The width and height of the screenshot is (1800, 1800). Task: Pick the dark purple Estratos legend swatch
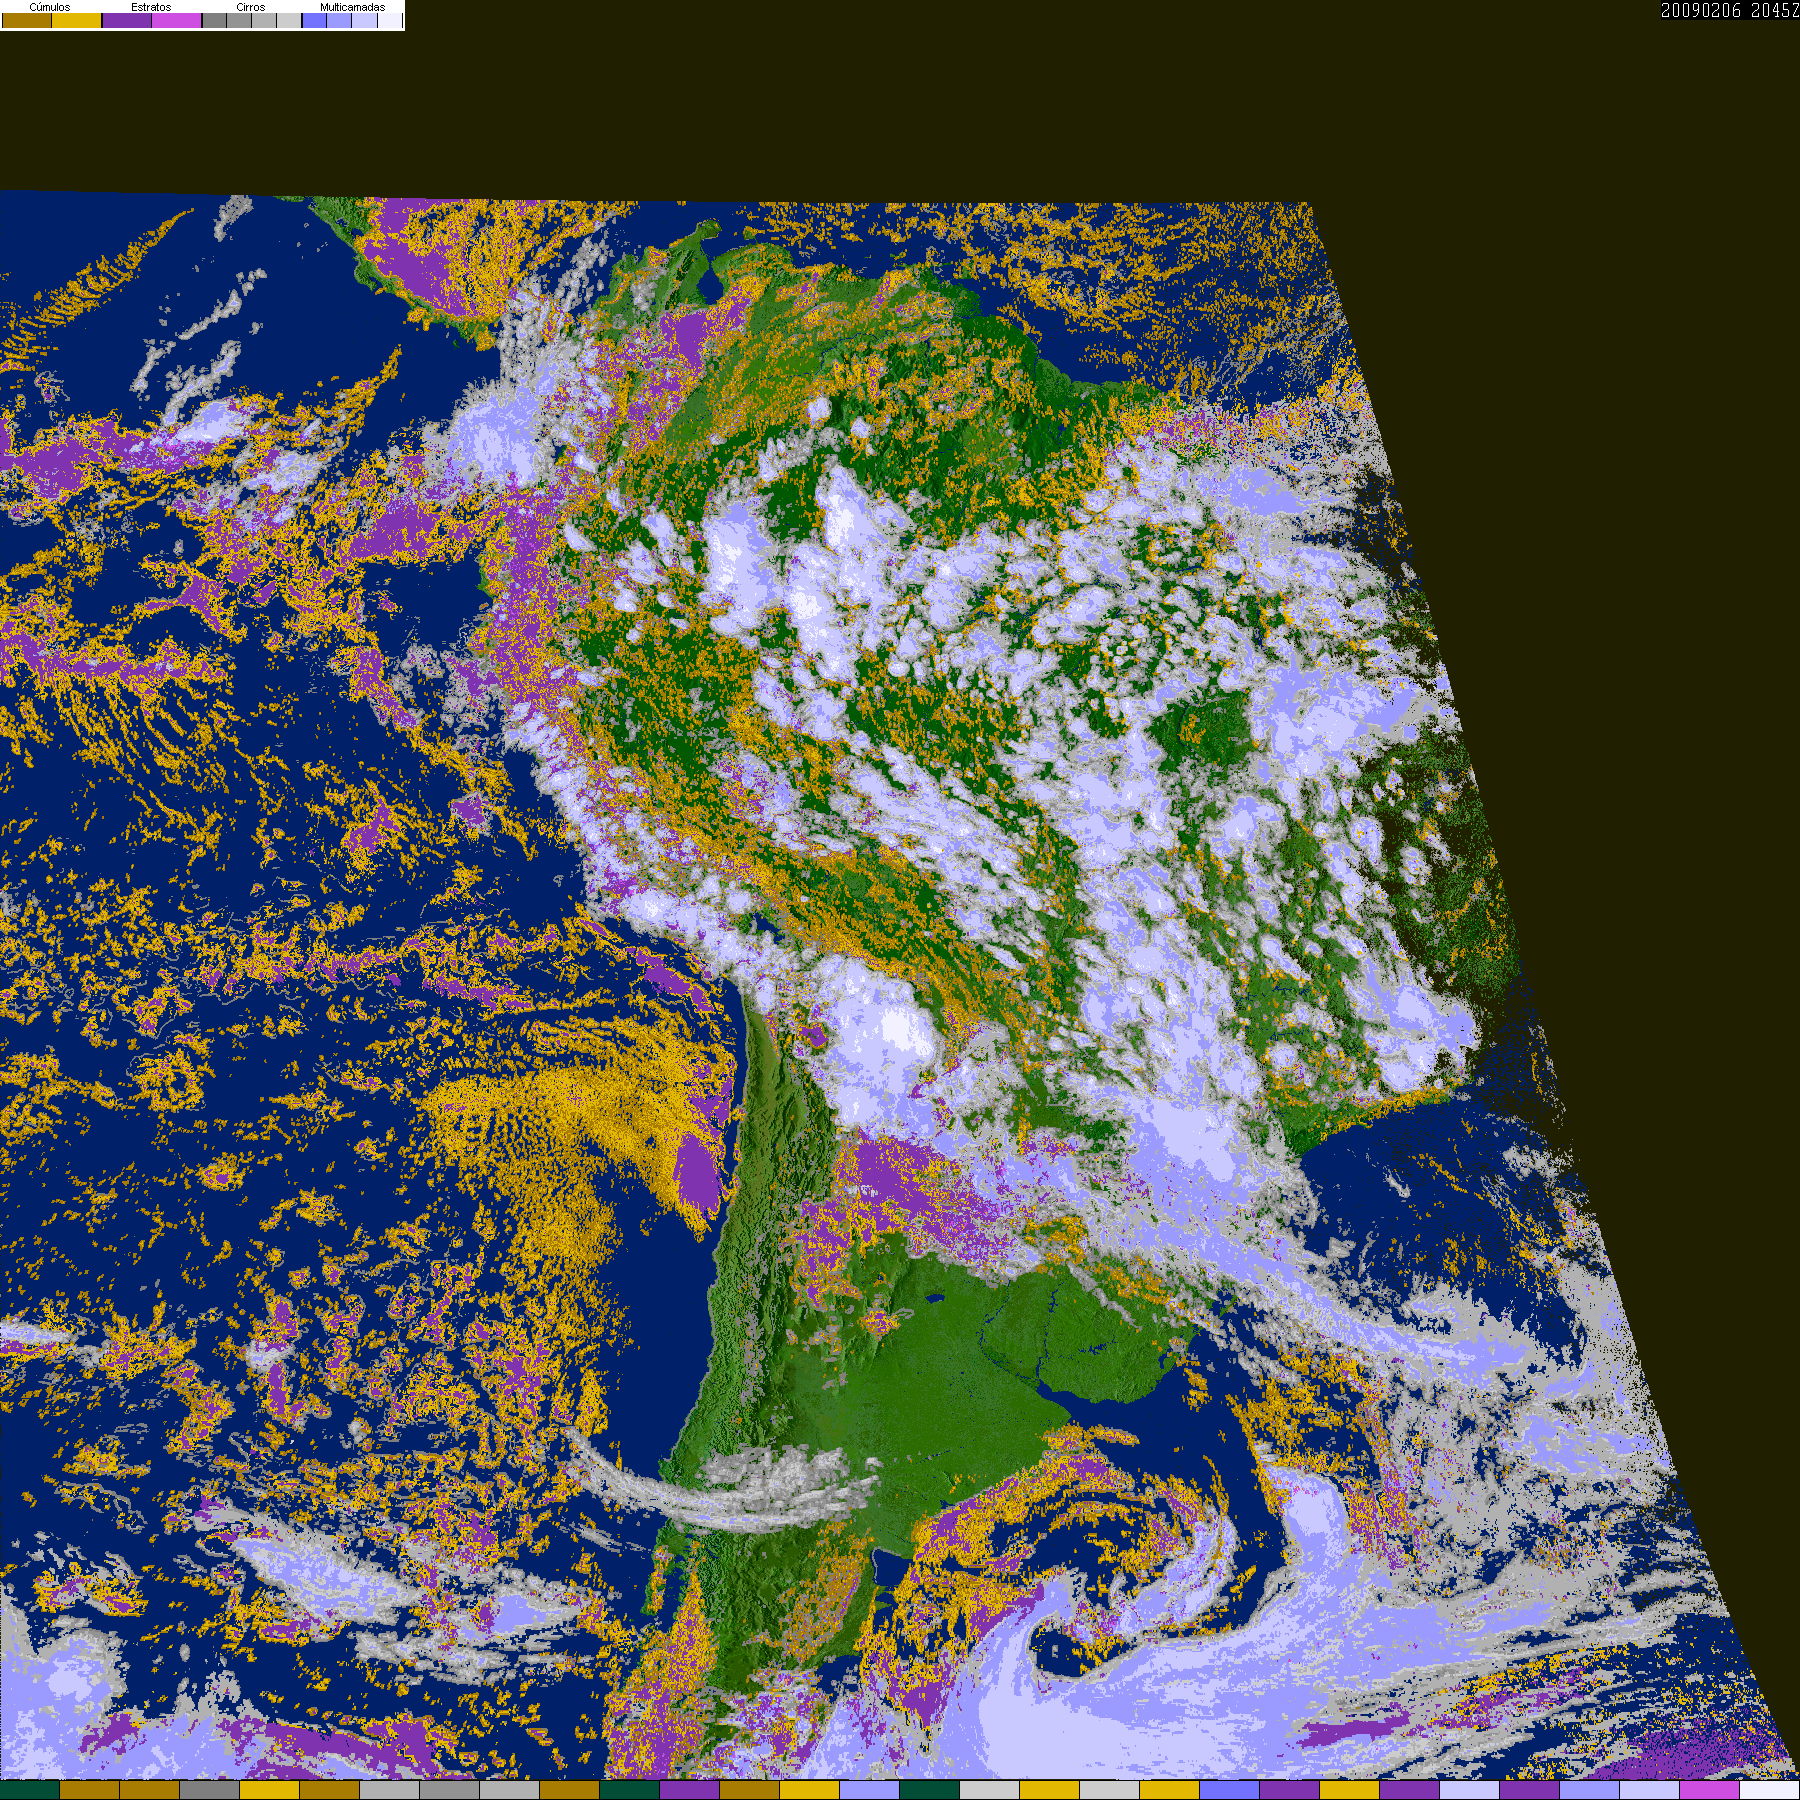[x=127, y=20]
